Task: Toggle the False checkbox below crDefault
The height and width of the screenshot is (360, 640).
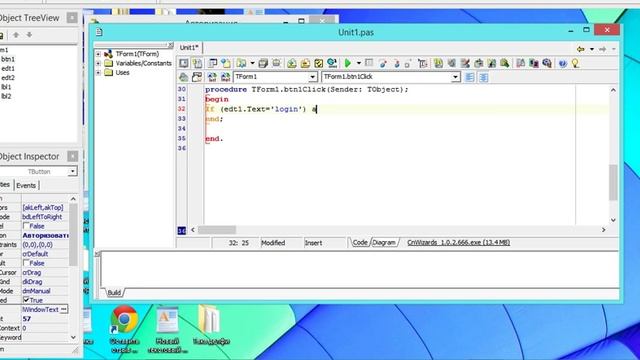Action: 26,263
